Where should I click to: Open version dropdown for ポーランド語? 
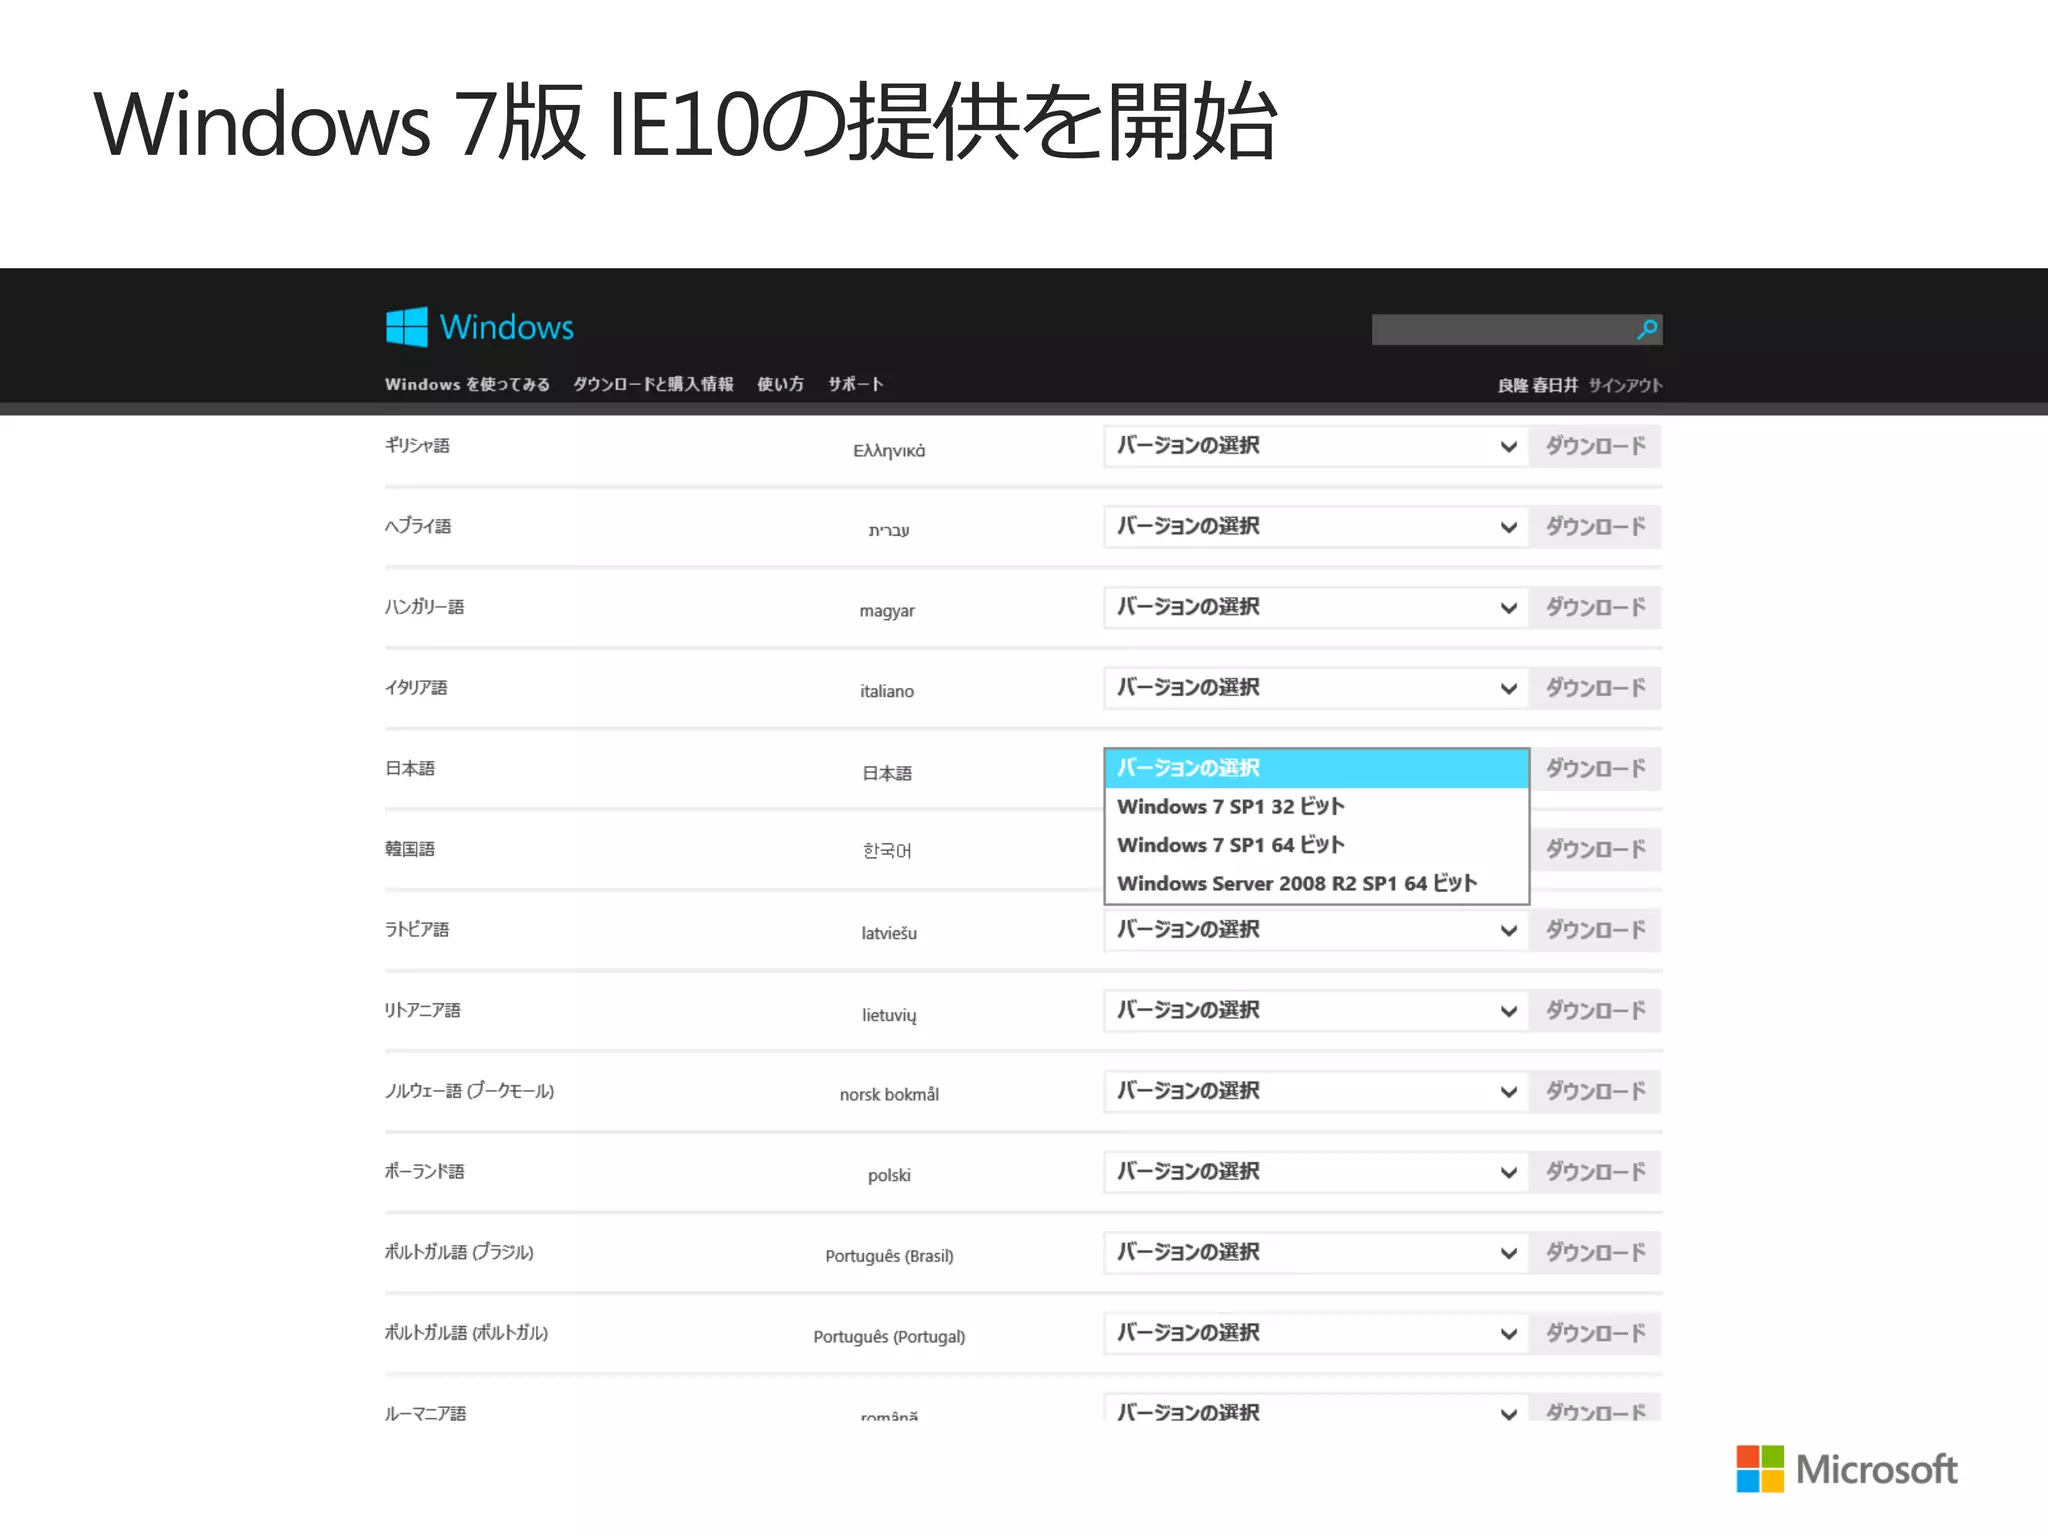[x=1316, y=1172]
